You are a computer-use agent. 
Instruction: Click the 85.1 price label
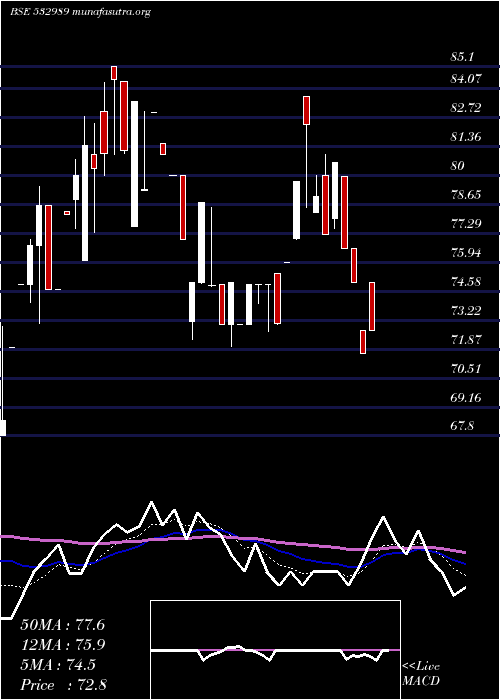tap(462, 57)
